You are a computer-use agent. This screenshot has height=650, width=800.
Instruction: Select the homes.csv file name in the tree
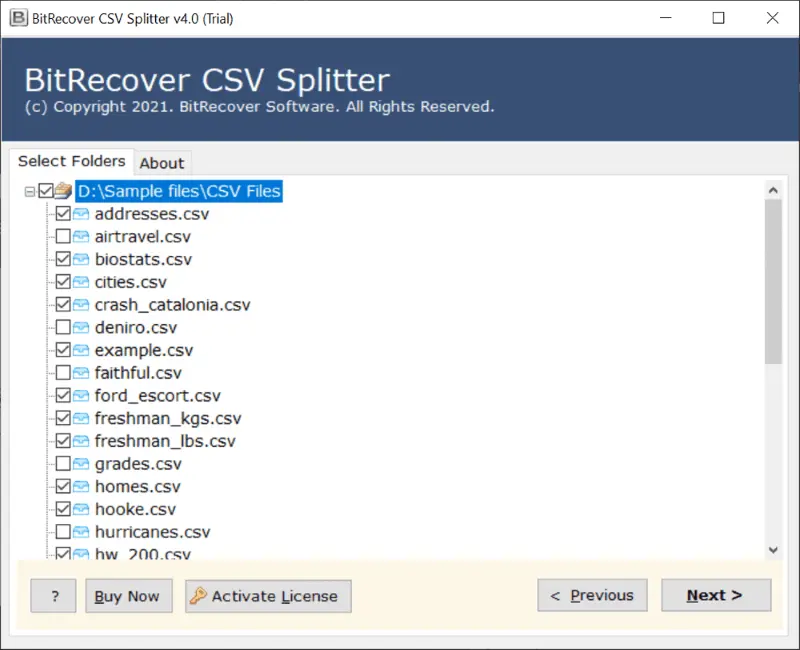pyautogui.click(x=137, y=487)
